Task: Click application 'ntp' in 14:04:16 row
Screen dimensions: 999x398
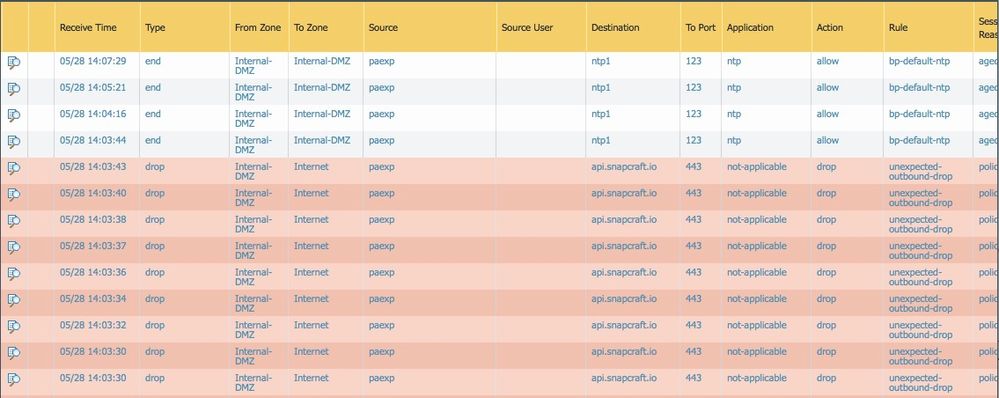Action: tap(734, 114)
